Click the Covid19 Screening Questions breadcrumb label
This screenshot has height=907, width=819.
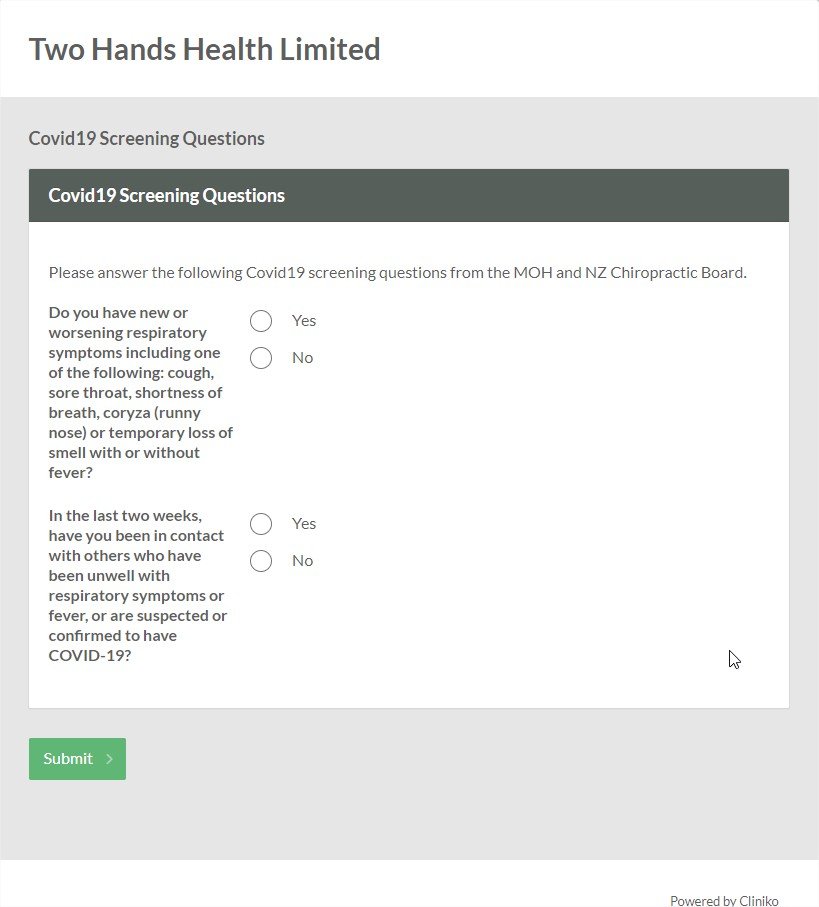(146, 138)
